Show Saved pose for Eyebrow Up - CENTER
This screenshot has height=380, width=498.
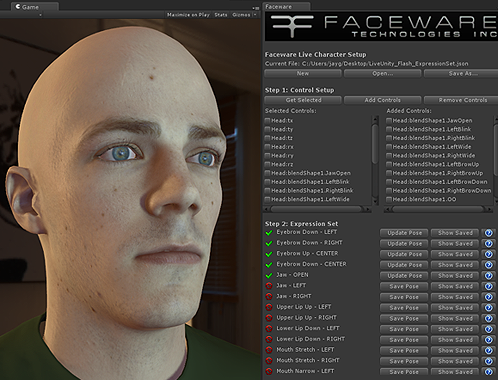(x=455, y=254)
